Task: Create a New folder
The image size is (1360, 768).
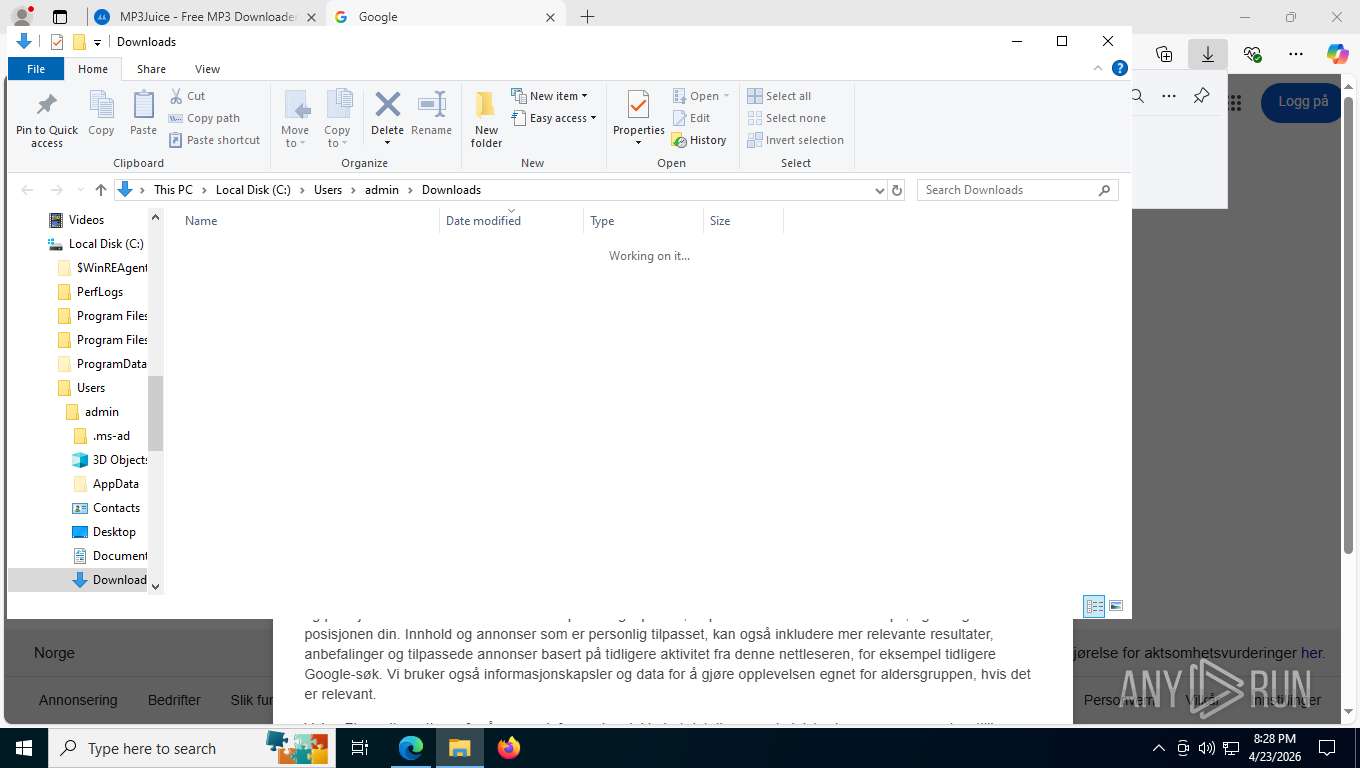Action: [x=486, y=120]
